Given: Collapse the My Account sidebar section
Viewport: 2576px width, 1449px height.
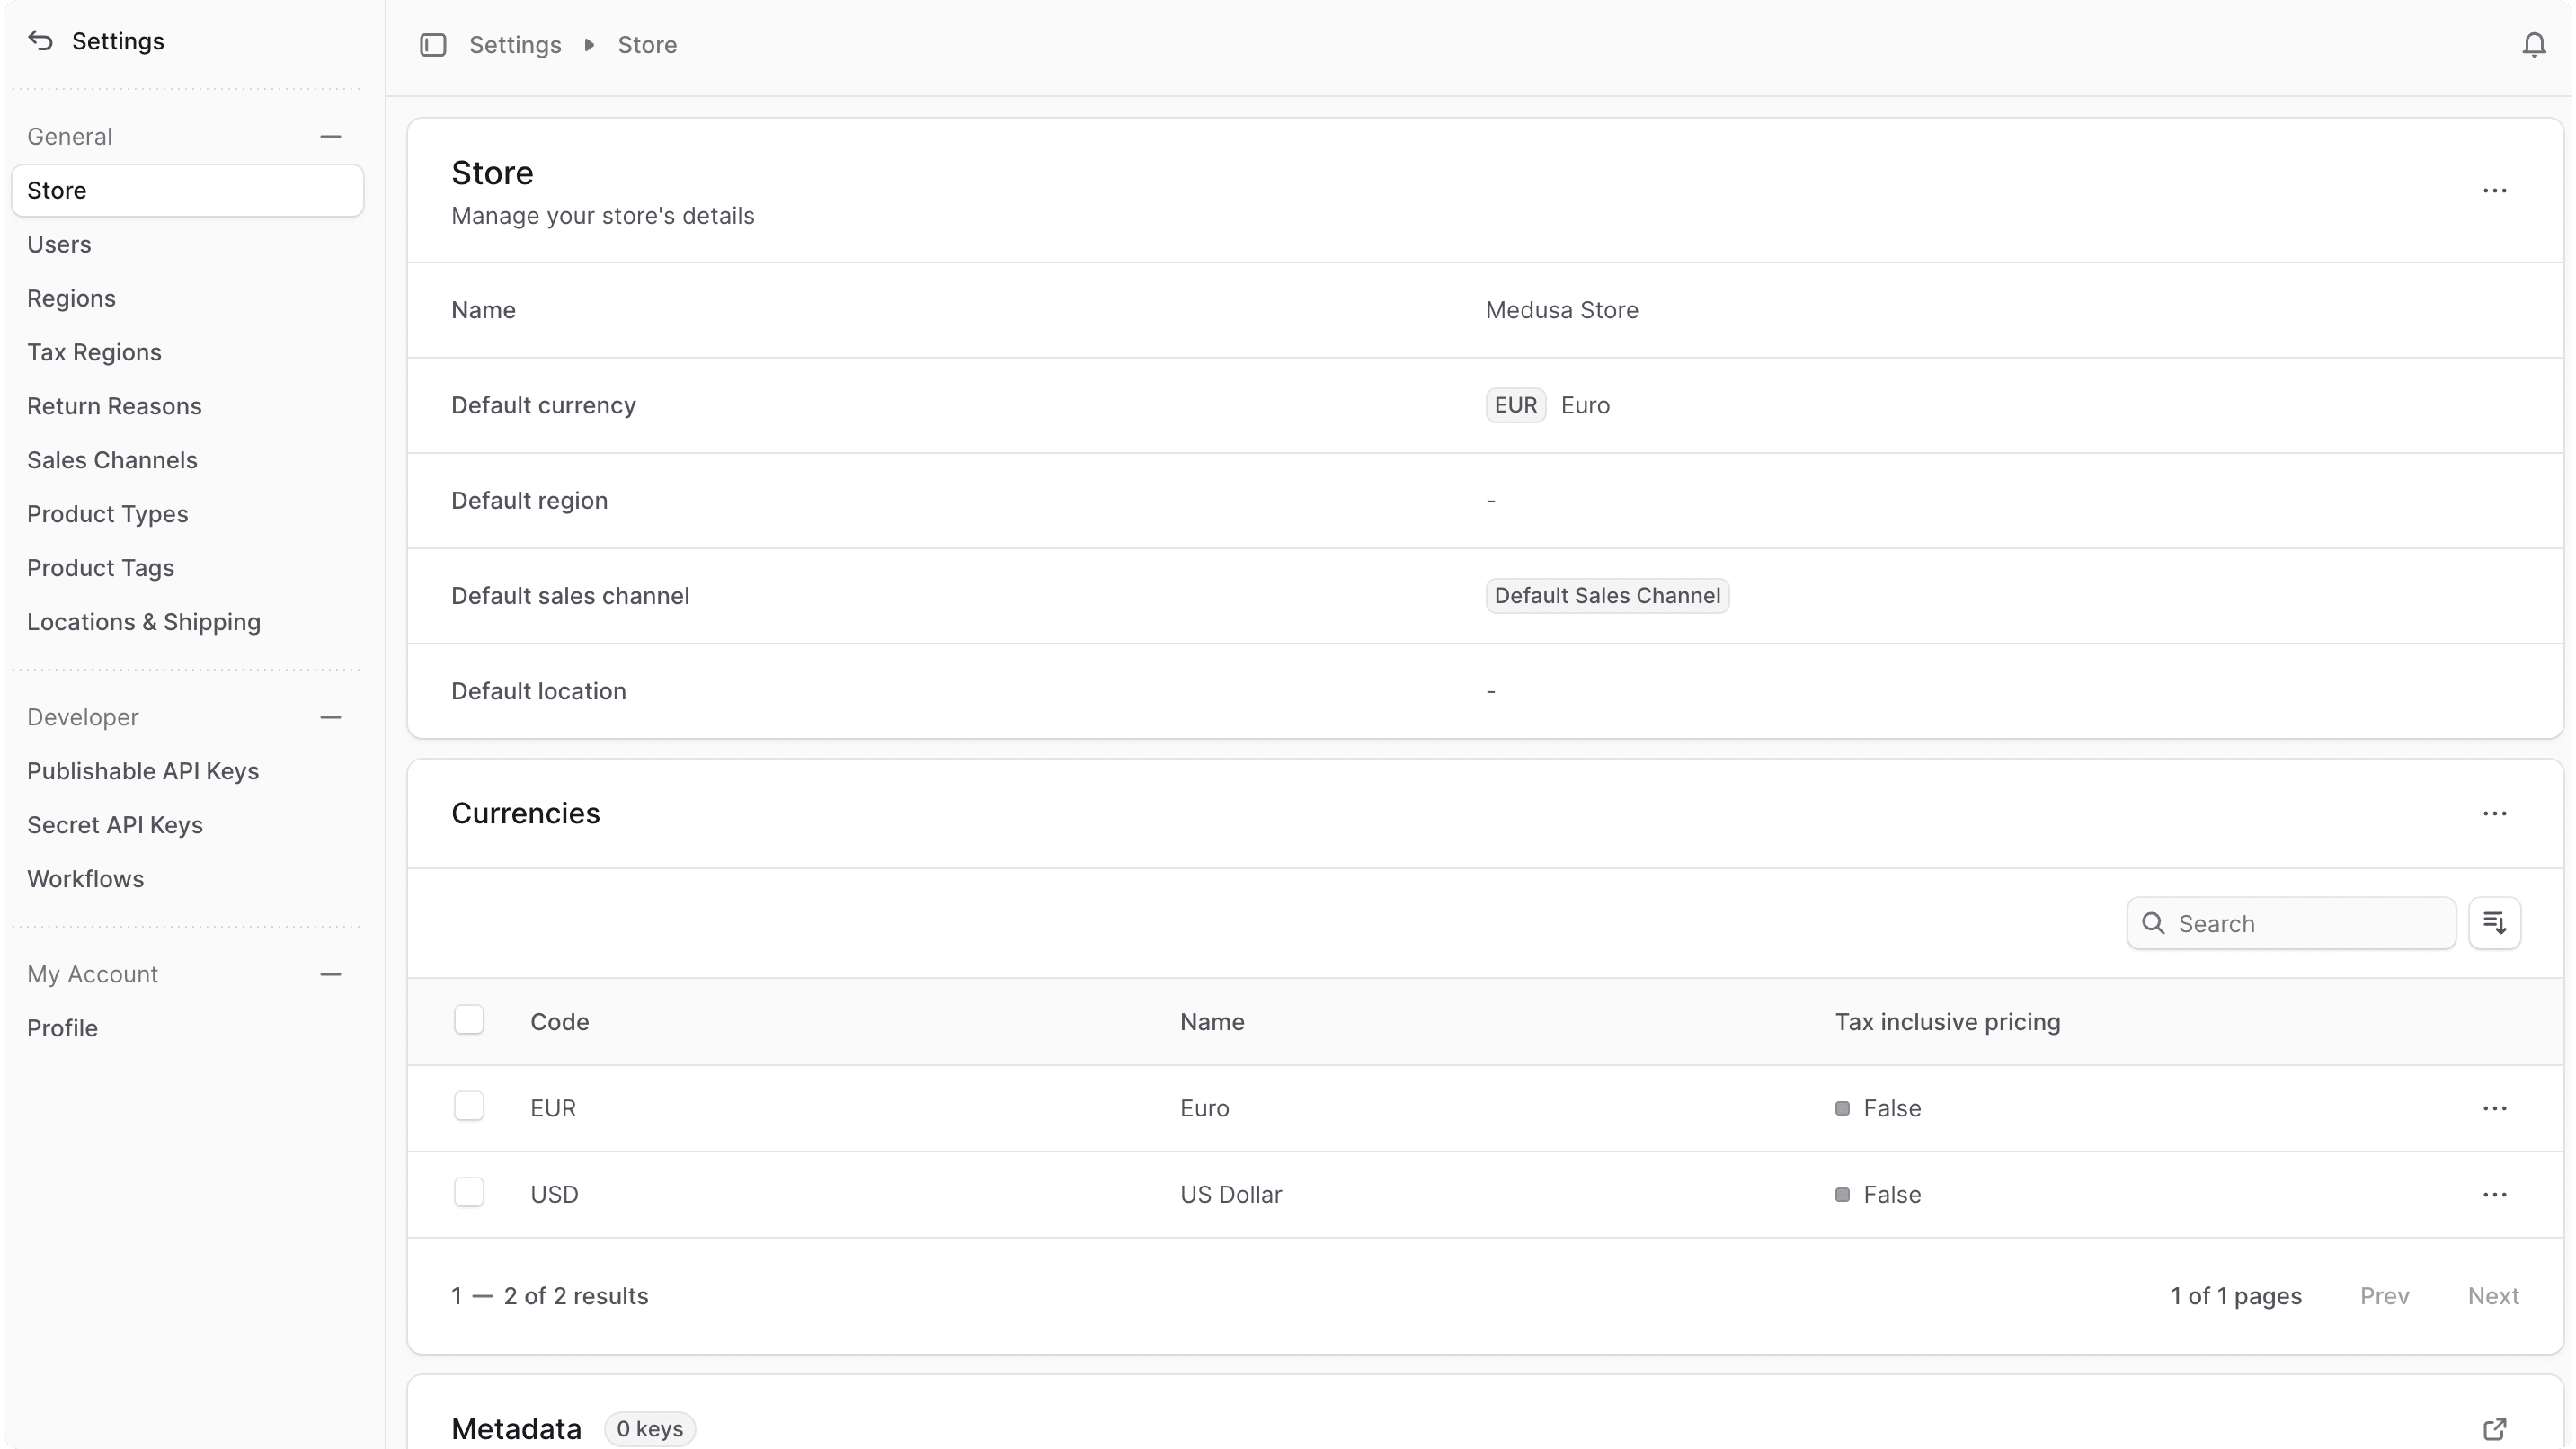Looking at the screenshot, I should 331,973.
